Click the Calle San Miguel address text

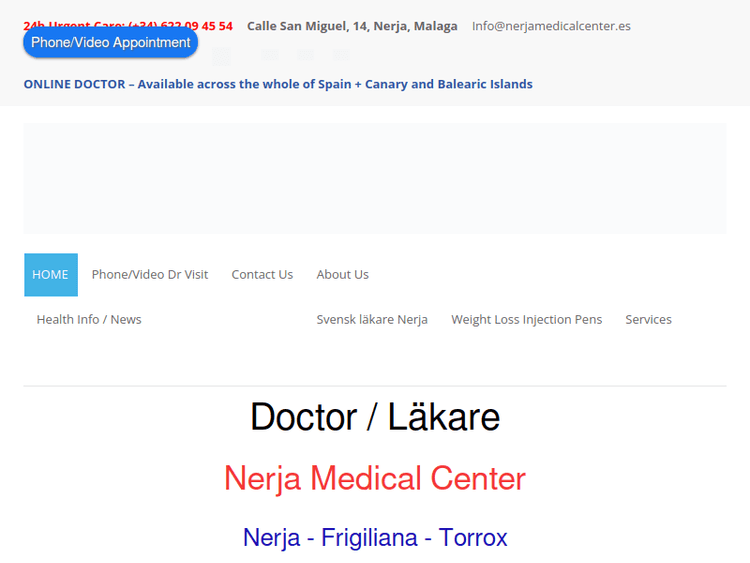(x=352, y=26)
